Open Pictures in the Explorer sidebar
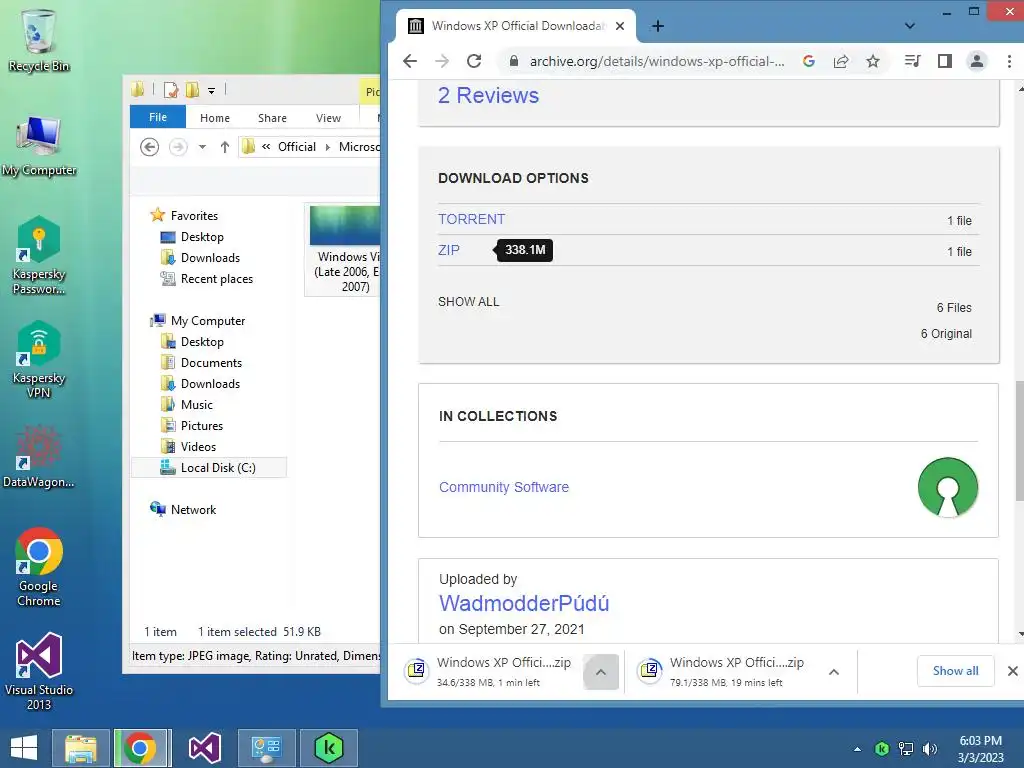This screenshot has height=768, width=1024. click(x=201, y=426)
